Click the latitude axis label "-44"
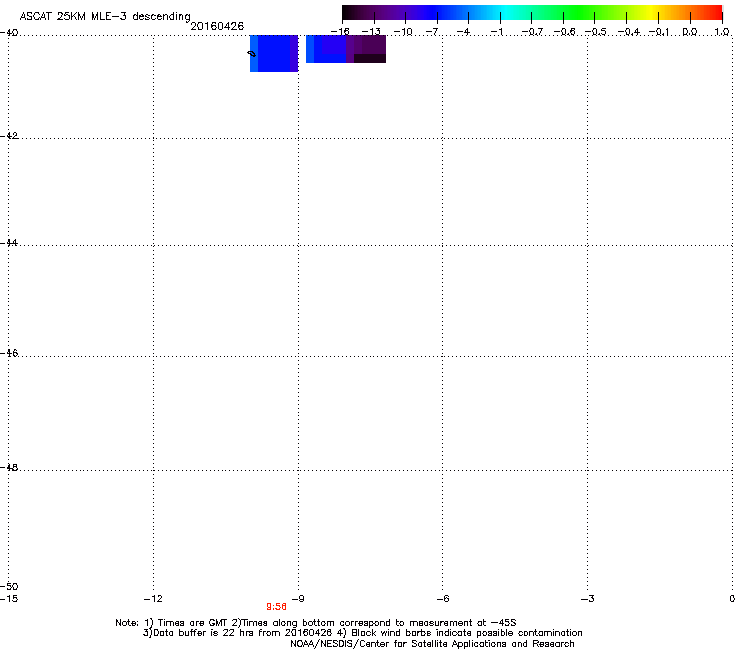This screenshot has width=740, height=650. (9, 243)
